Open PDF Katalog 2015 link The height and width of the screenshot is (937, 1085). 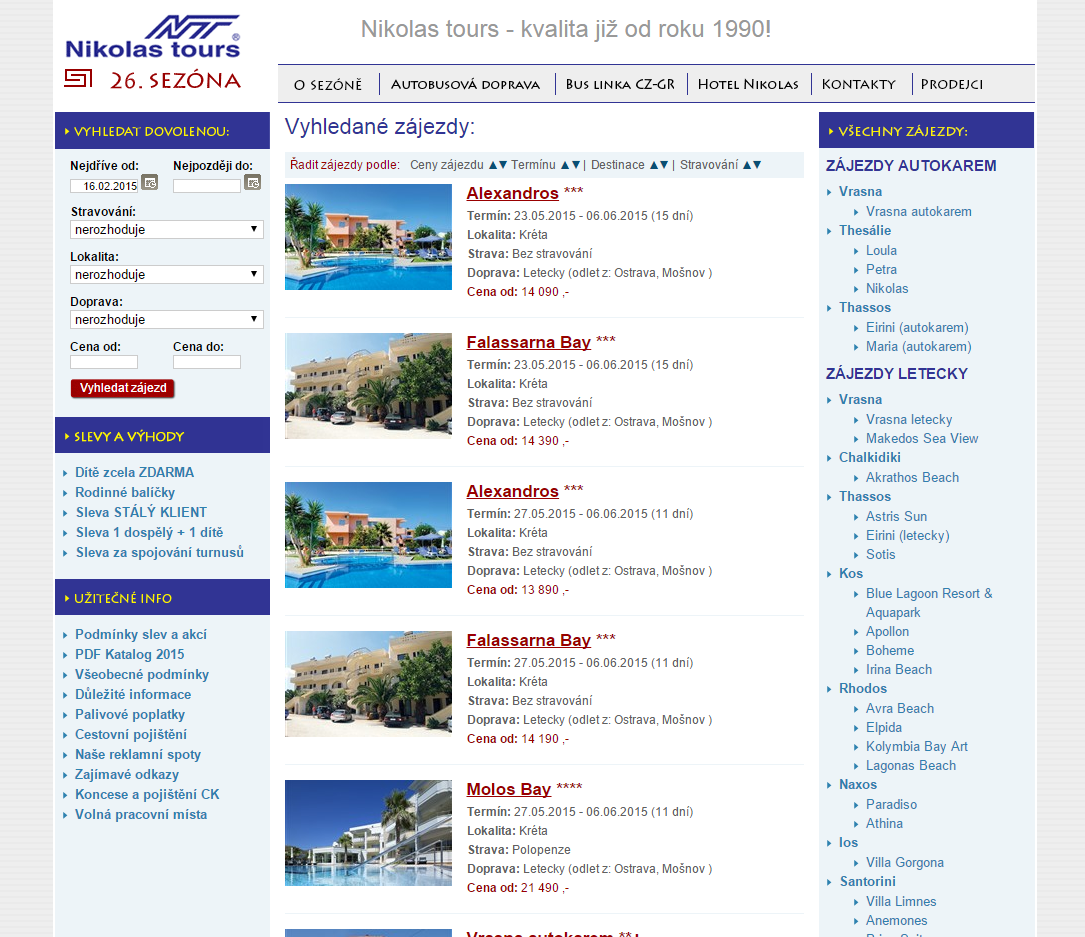pos(129,655)
